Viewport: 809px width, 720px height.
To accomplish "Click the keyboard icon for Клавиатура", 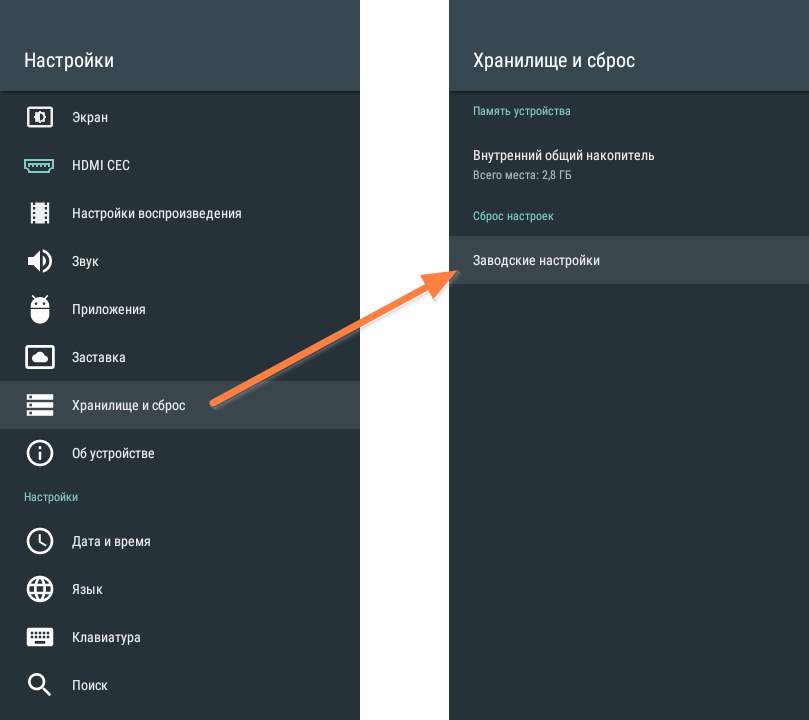I will 40,637.
